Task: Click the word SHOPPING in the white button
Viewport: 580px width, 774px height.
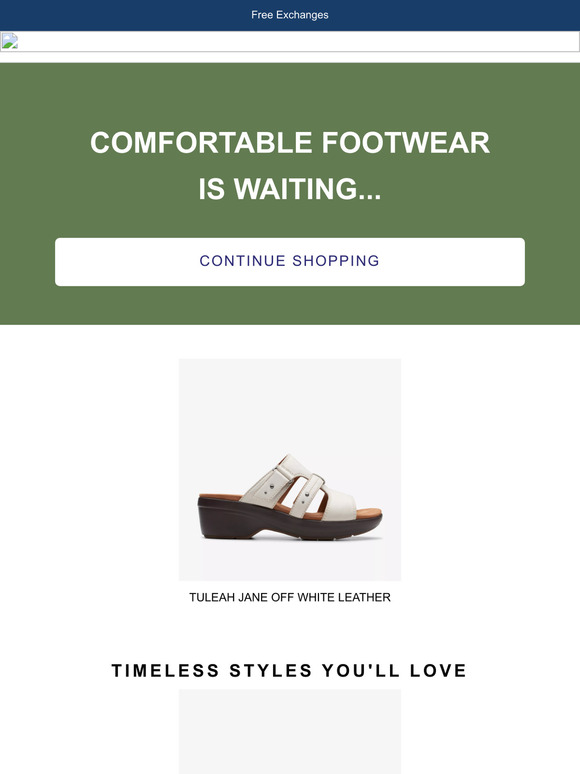Action: [x=336, y=261]
